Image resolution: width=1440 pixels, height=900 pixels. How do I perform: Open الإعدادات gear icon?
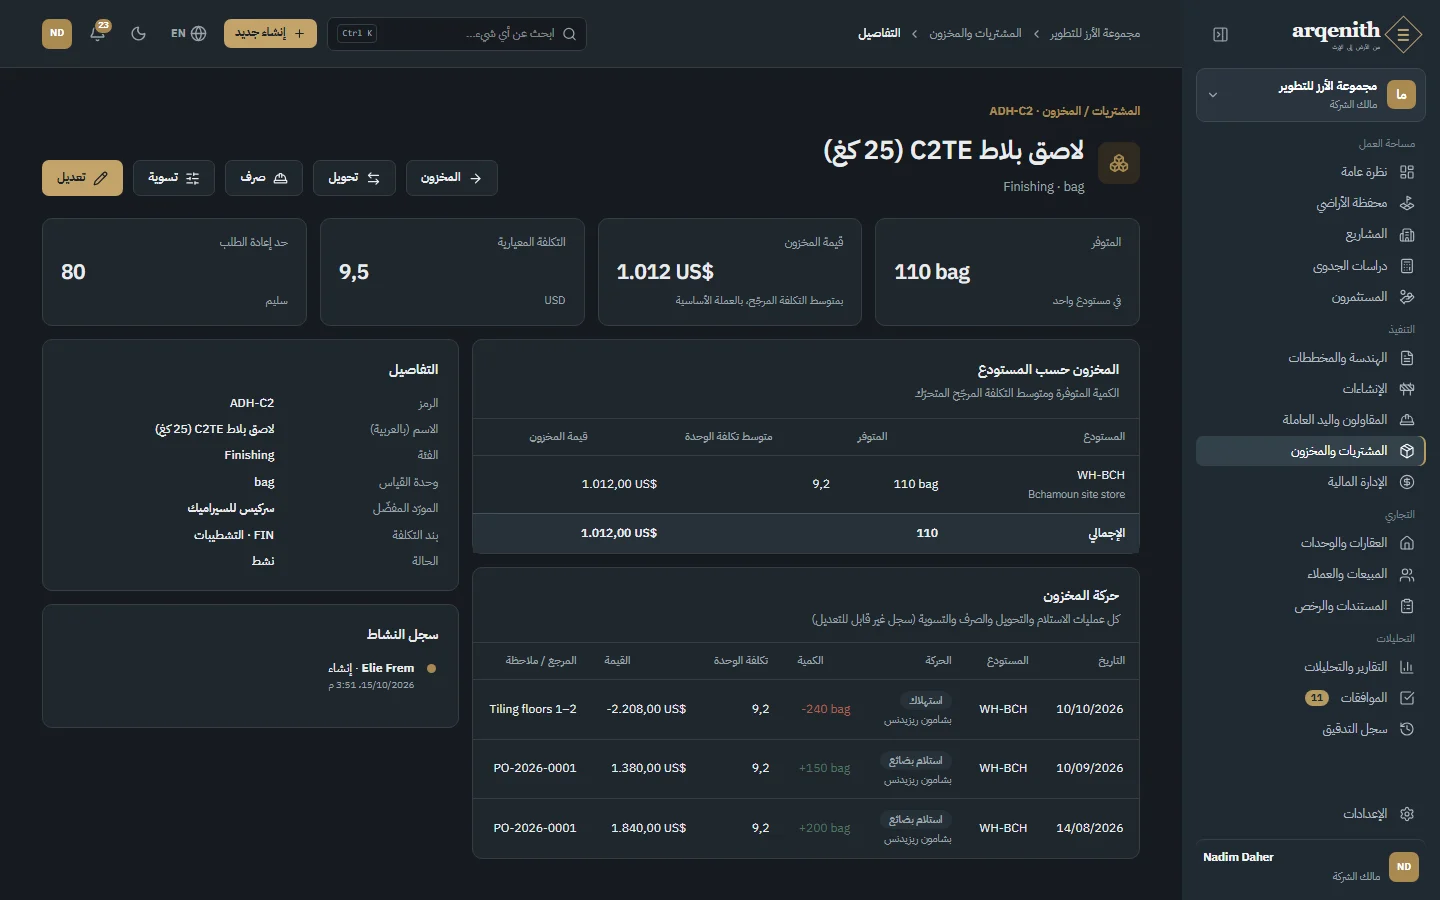pos(1407,814)
